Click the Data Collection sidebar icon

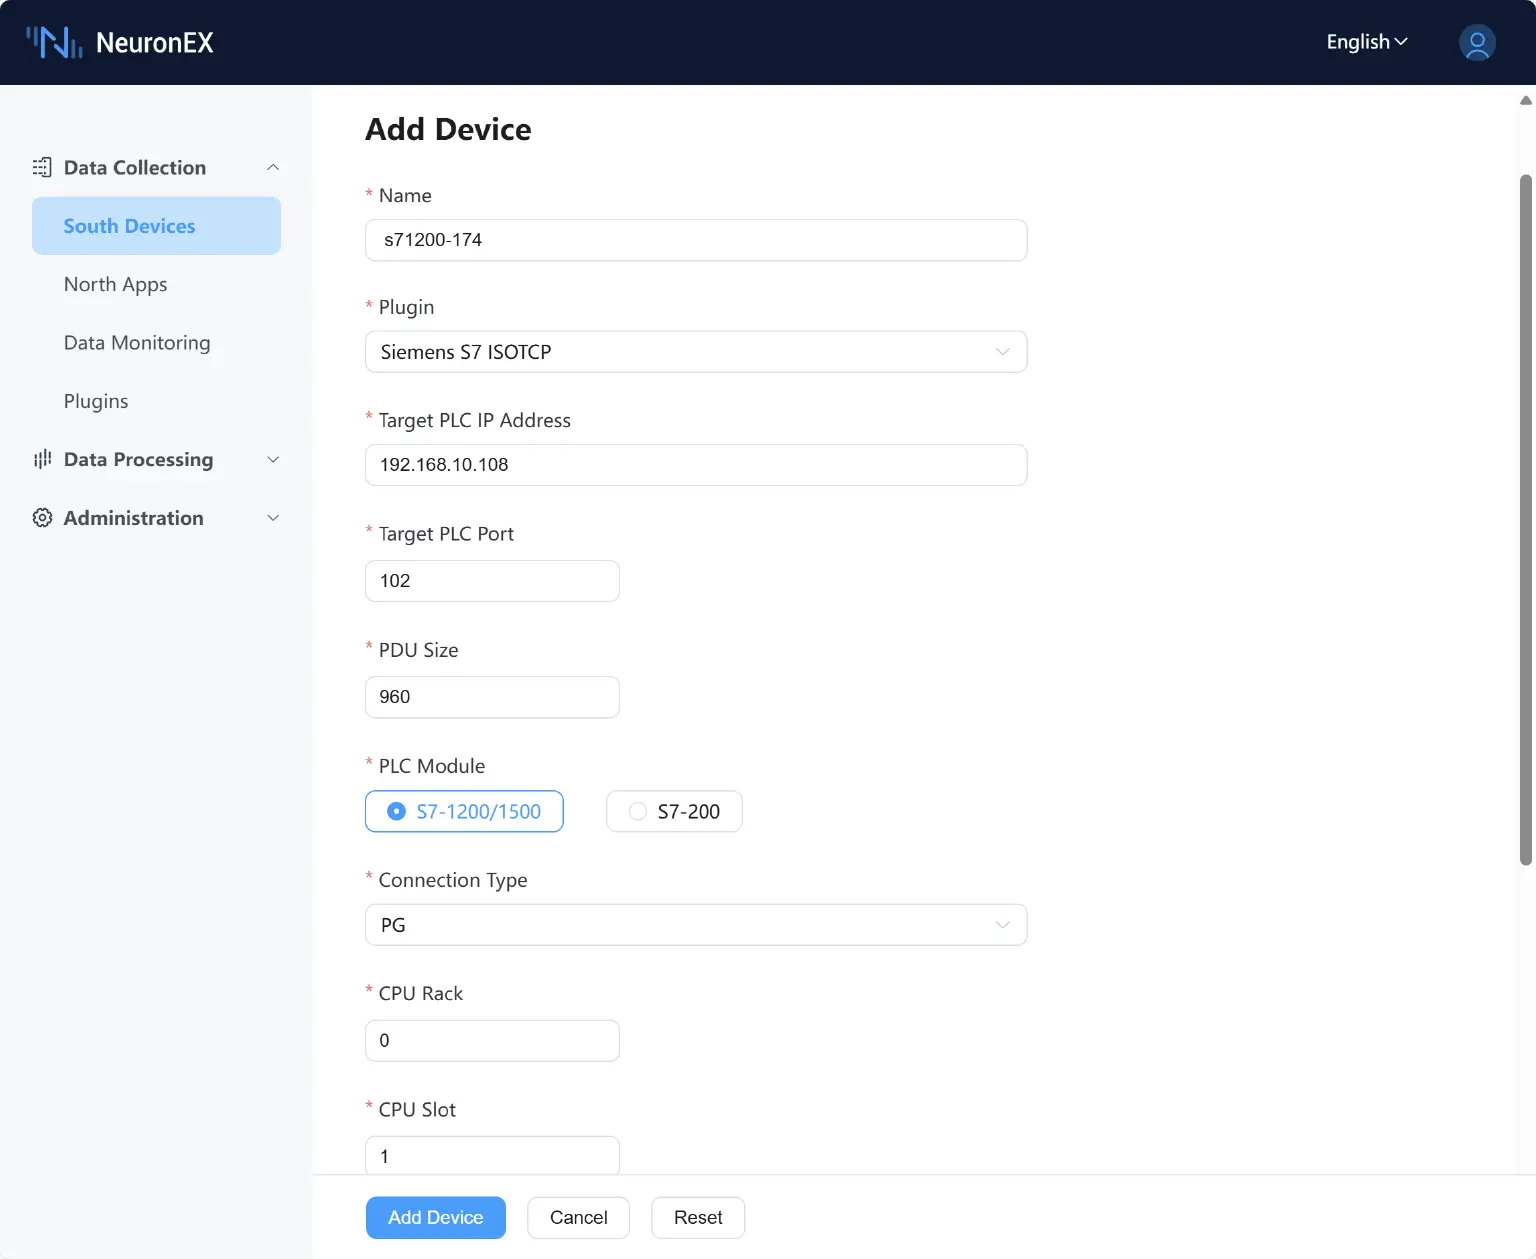tap(42, 167)
